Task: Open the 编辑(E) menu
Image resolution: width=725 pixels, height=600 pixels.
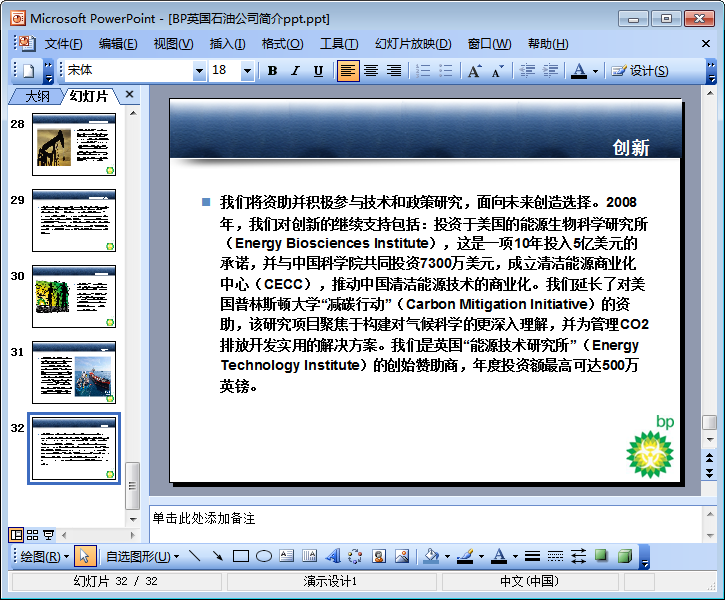Action: (118, 44)
